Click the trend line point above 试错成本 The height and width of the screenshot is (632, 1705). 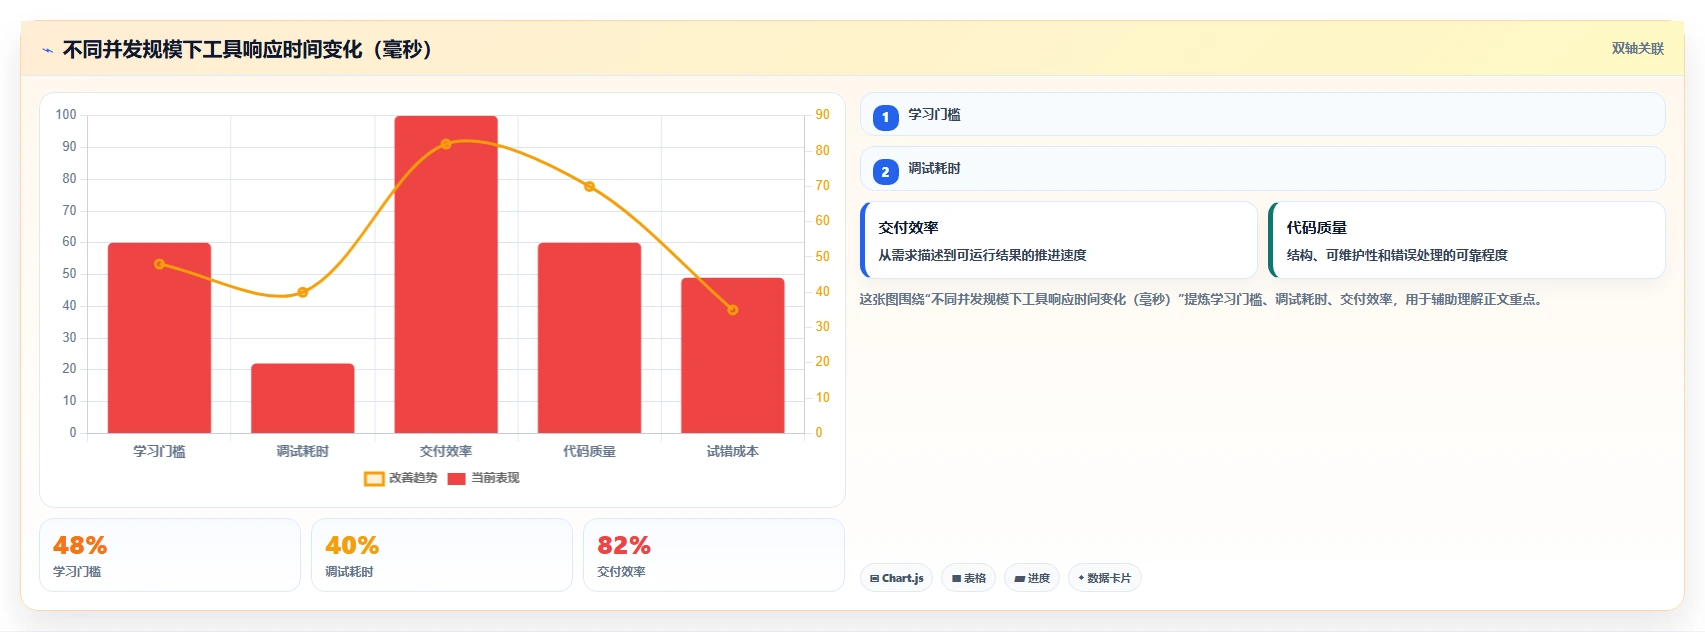point(733,310)
